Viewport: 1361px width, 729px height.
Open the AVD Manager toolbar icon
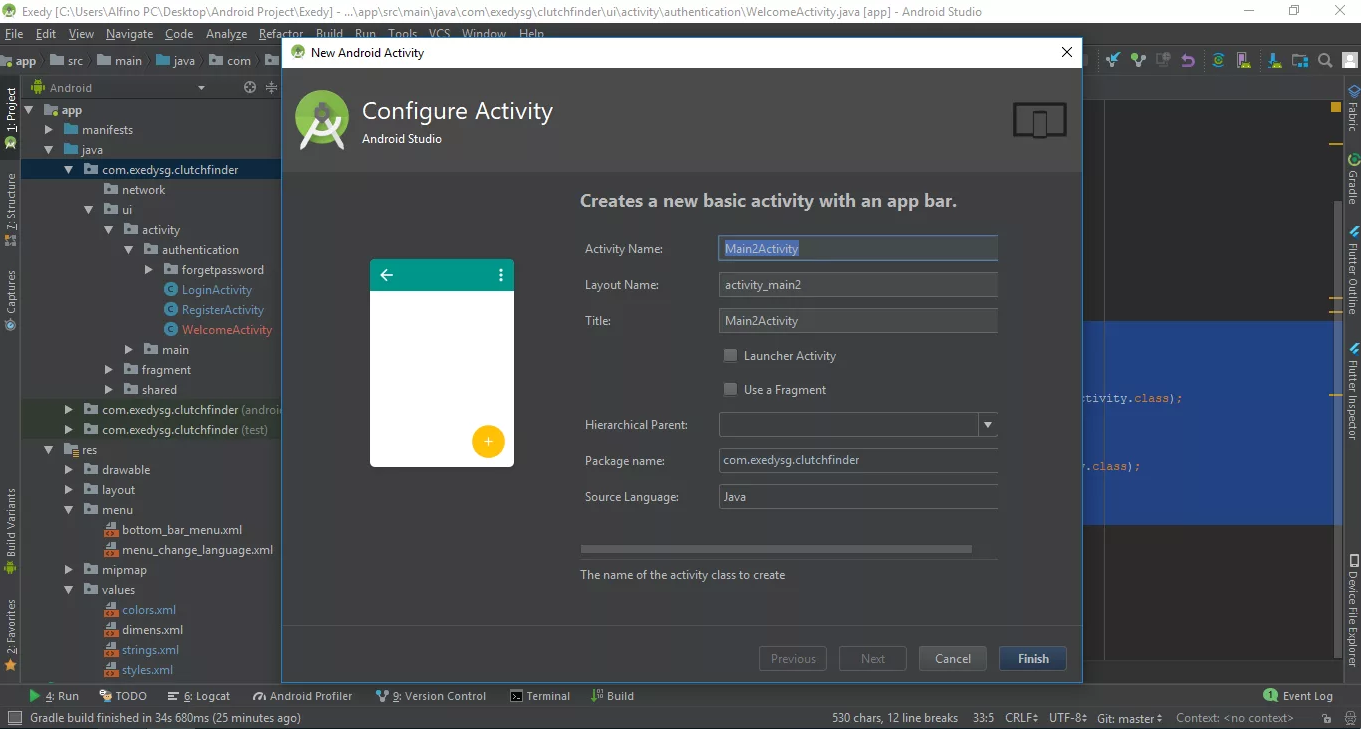[x=1244, y=60]
